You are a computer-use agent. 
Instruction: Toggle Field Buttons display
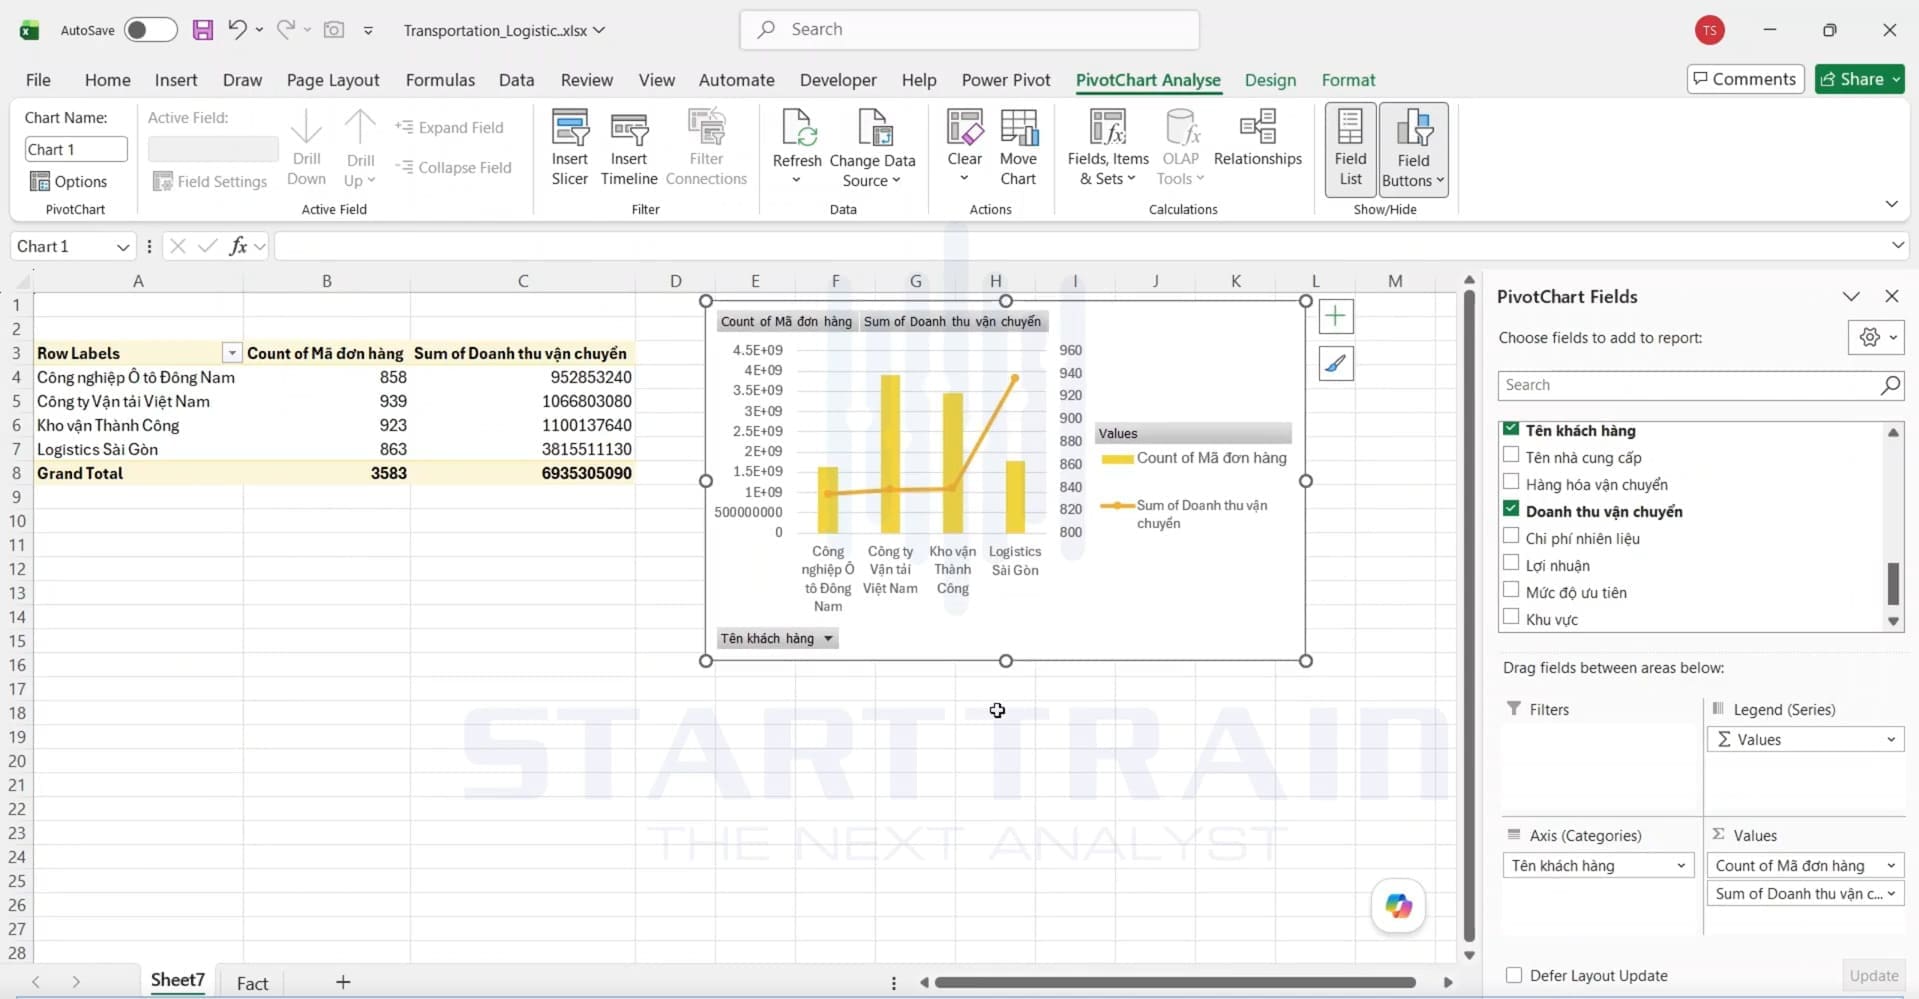(x=1413, y=148)
